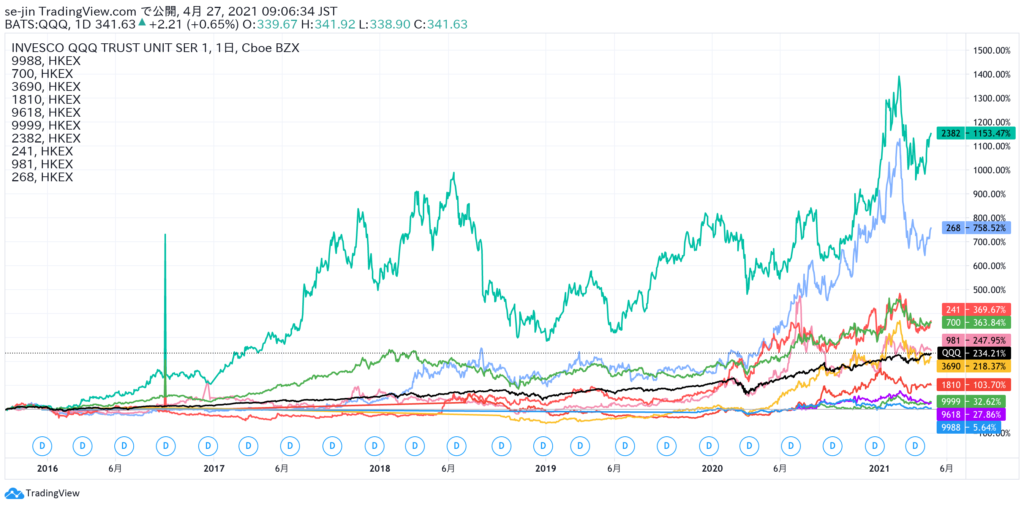Select the 1810 price tag showing 103.70%
The height and width of the screenshot is (507, 1024).
point(976,385)
